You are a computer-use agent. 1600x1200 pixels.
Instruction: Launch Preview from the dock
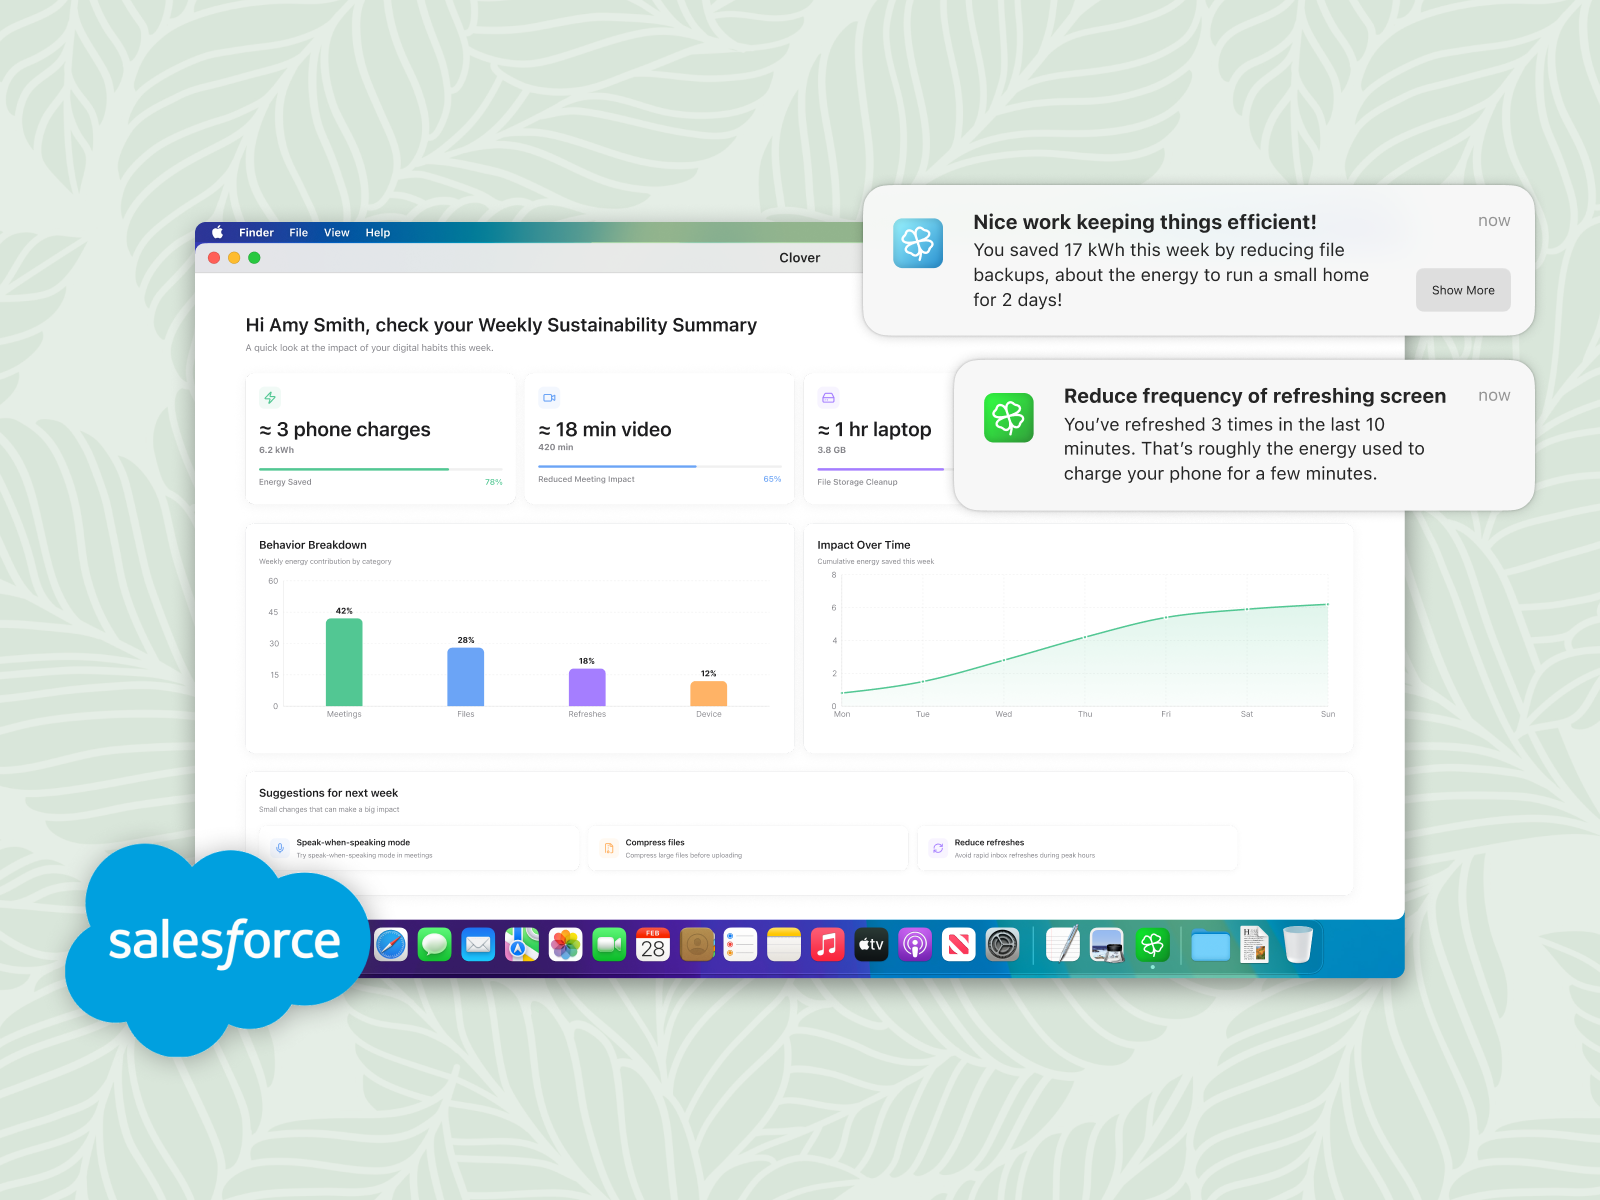(1107, 944)
